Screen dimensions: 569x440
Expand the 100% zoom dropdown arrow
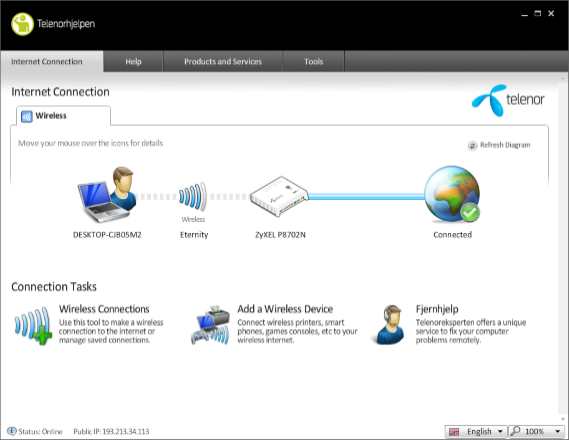point(558,431)
